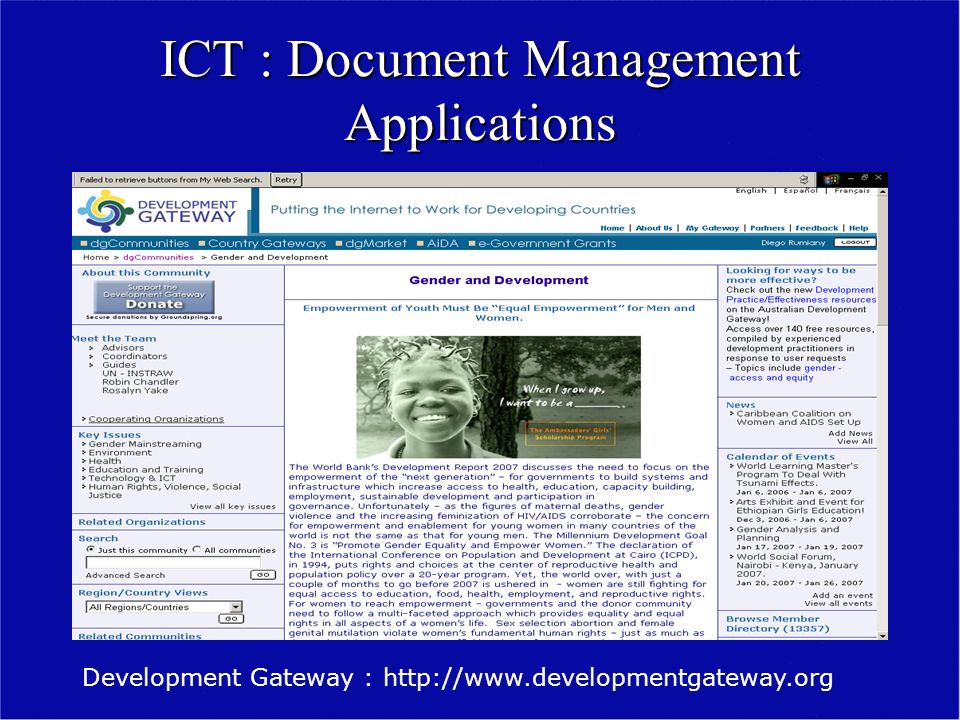
Task: Switch language to Español
Action: (800, 190)
